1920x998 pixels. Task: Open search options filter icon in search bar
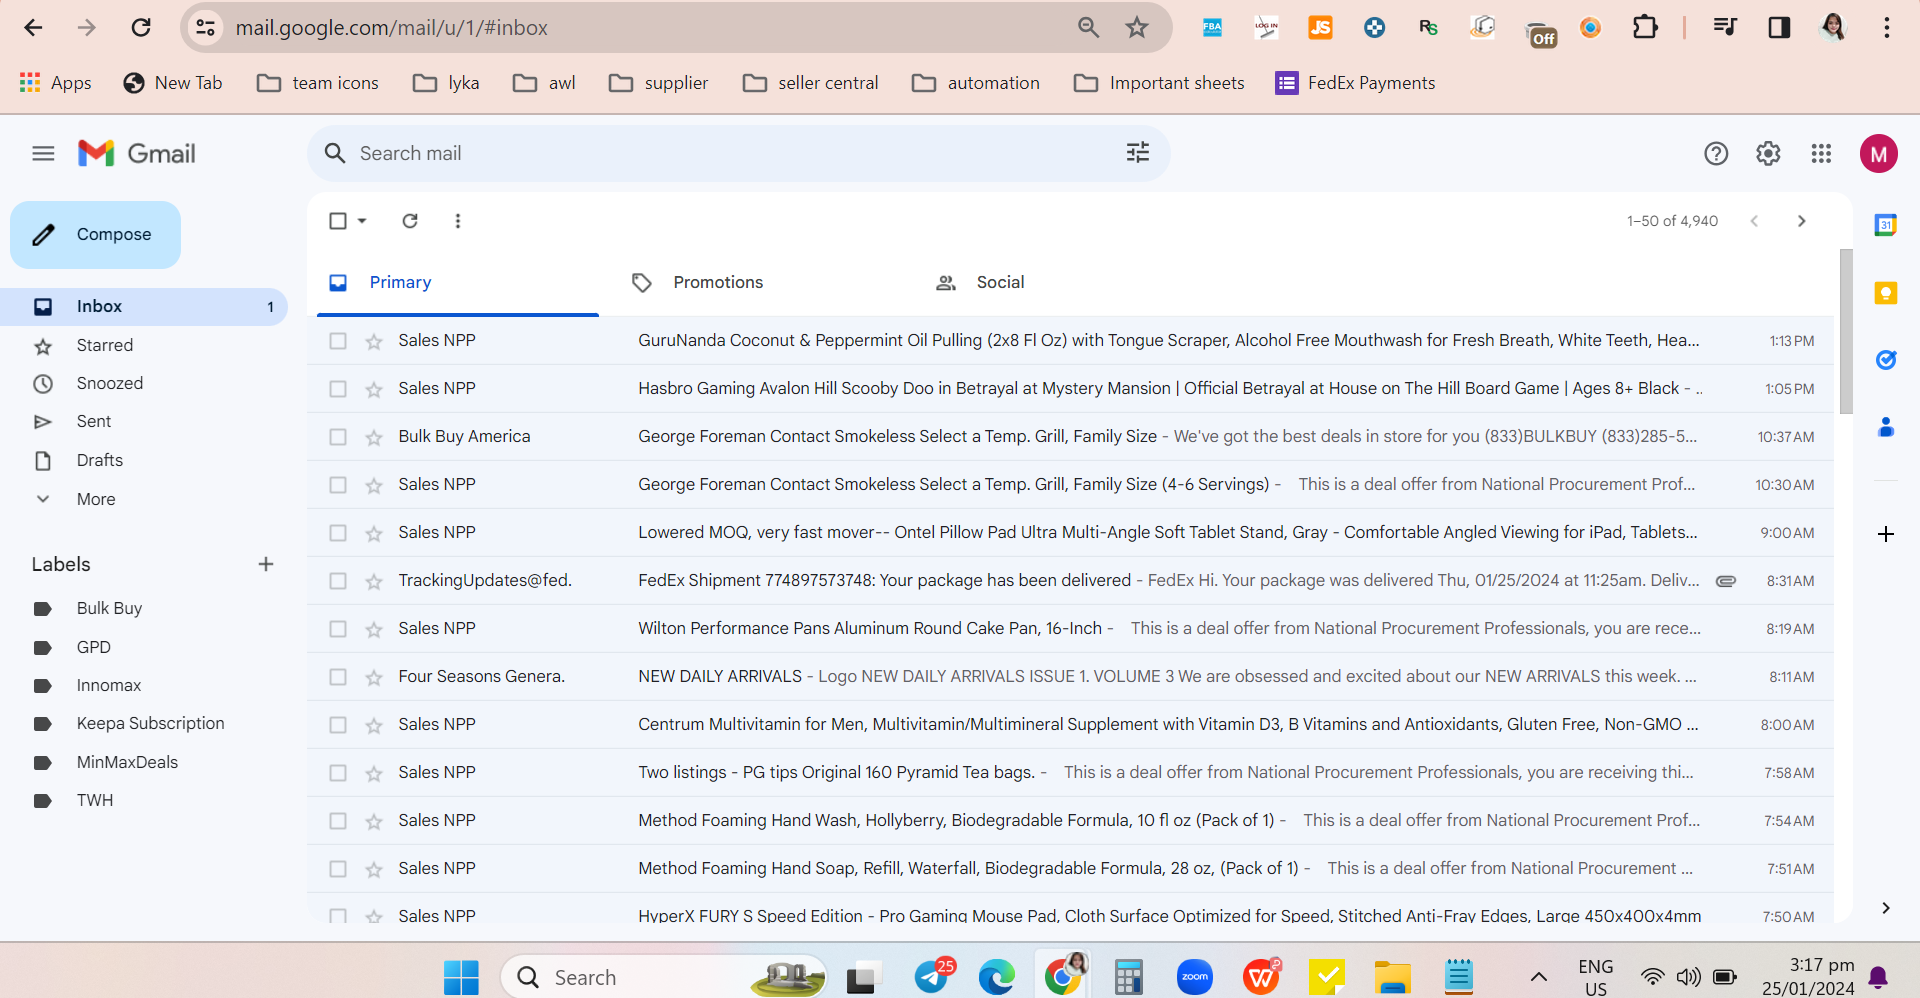pyautogui.click(x=1138, y=153)
